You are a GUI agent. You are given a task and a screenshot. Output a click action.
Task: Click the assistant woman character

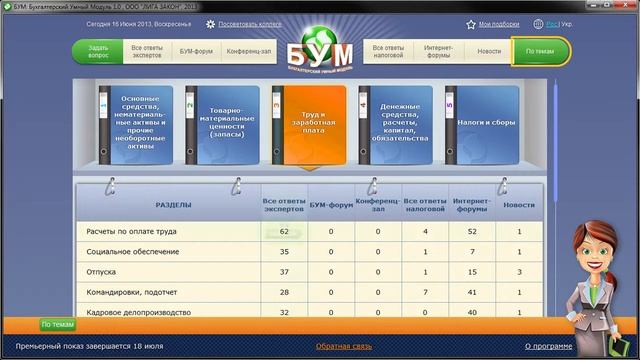pyautogui.click(x=596, y=288)
